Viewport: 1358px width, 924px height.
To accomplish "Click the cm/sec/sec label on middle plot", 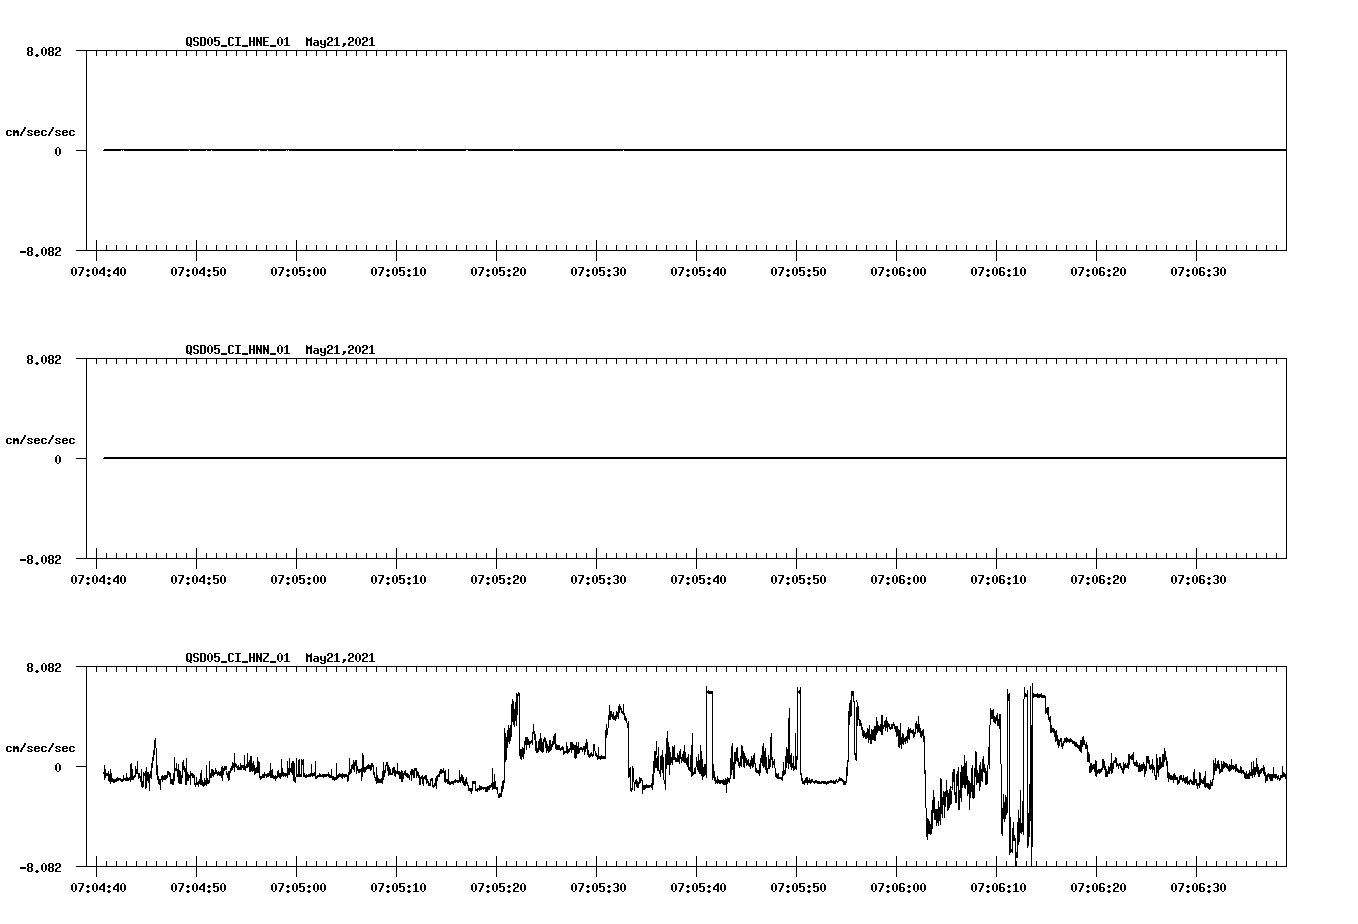I will pyautogui.click(x=40, y=439).
